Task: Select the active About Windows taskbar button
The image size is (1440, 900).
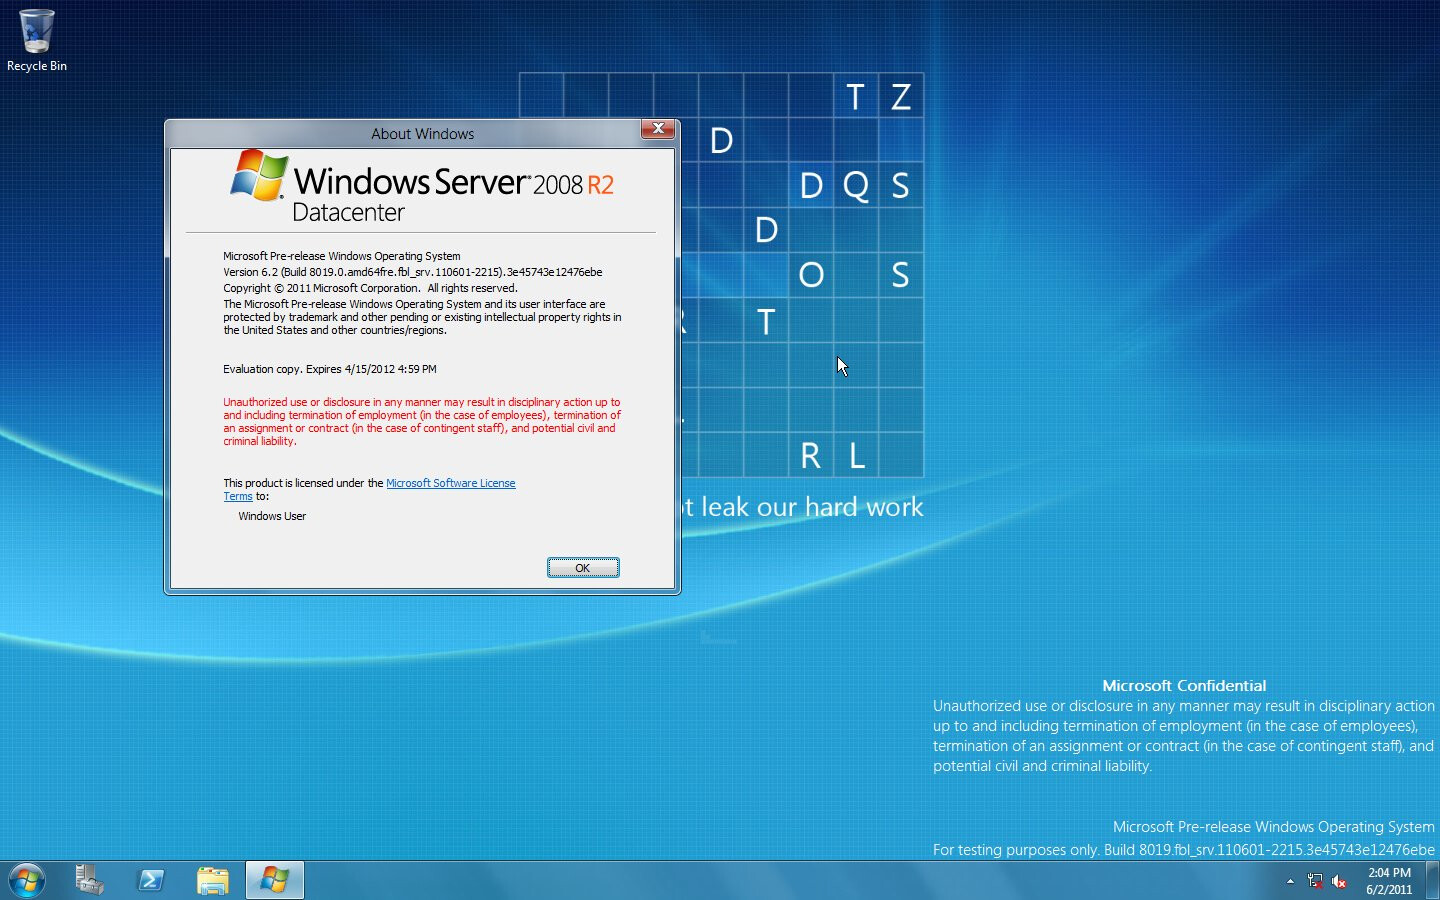Action: [x=274, y=880]
